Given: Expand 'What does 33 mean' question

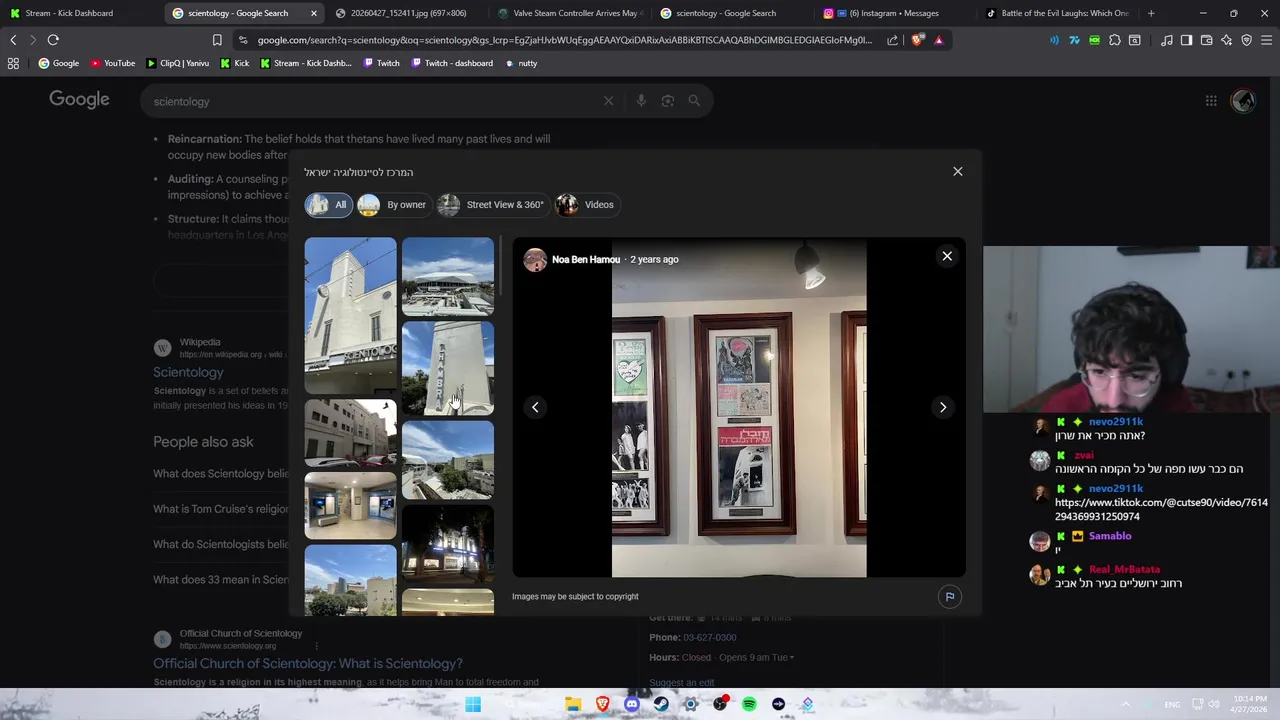Looking at the screenshot, I should point(221,580).
